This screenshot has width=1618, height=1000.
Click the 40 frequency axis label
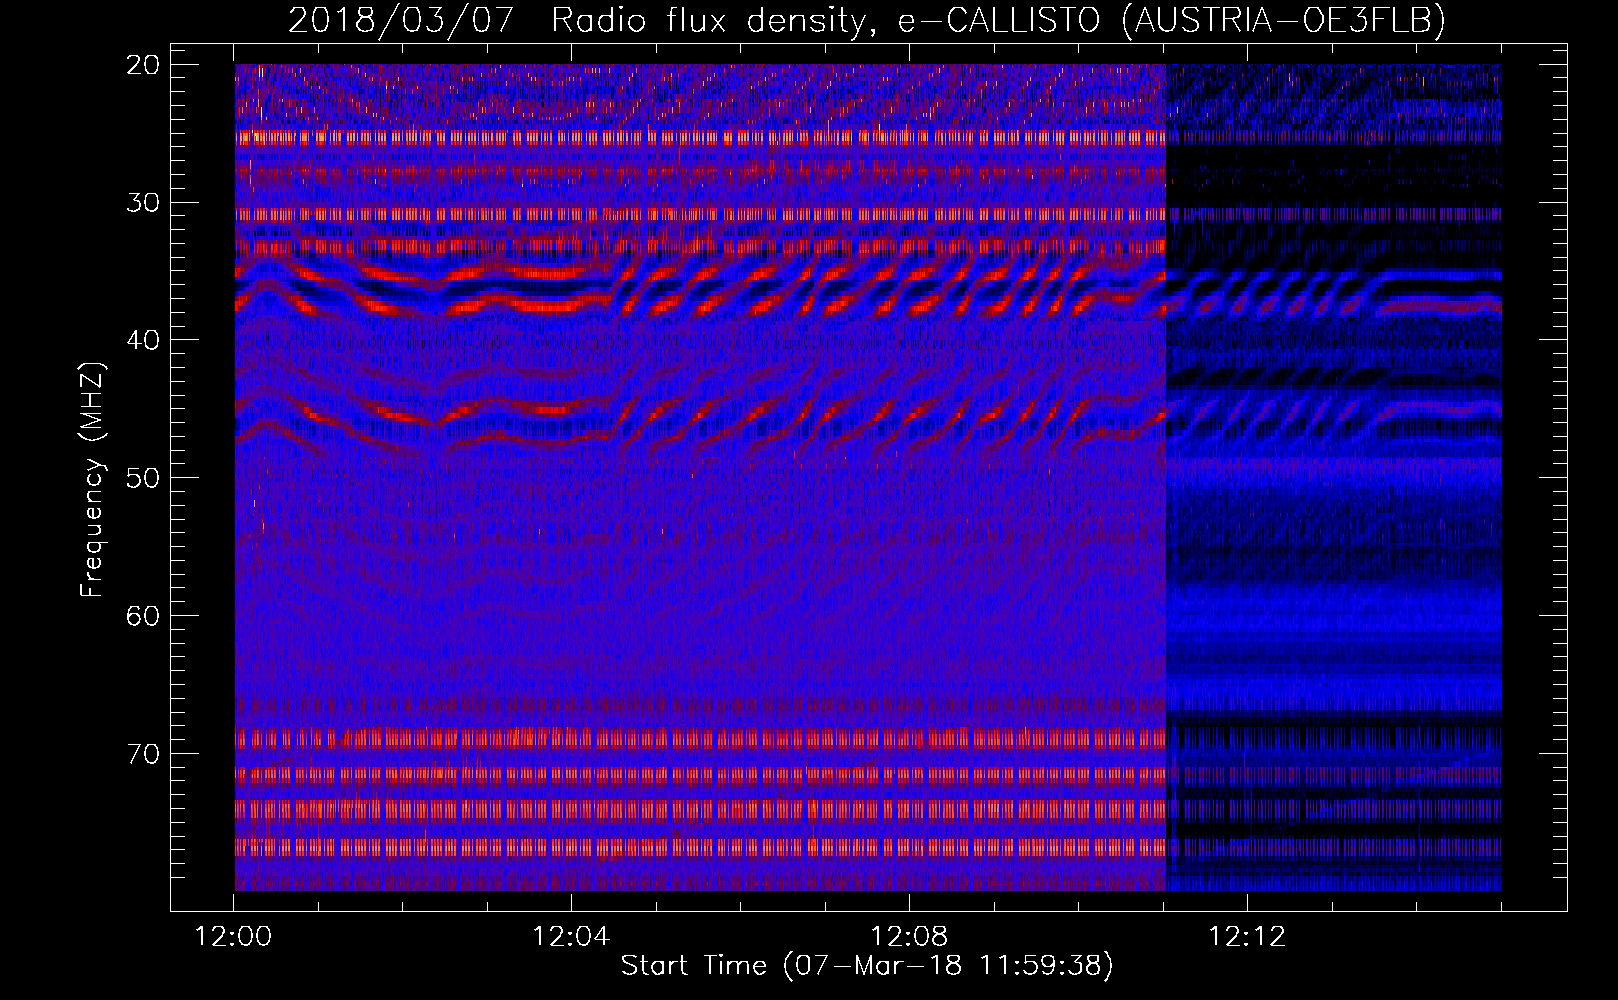[144, 340]
